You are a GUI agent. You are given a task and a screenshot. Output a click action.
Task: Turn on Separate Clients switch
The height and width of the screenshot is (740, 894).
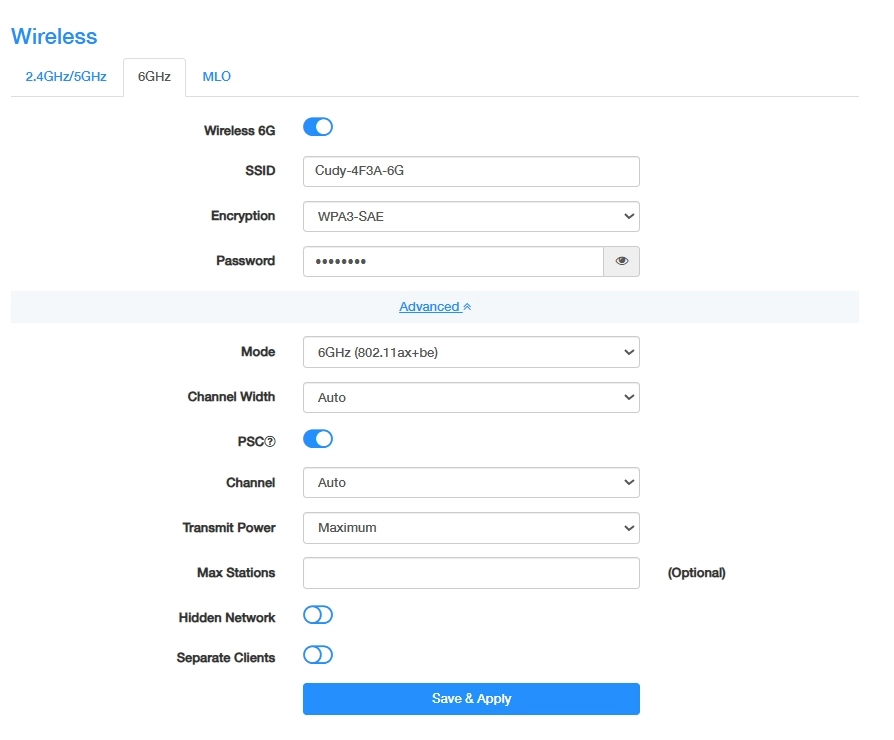click(x=317, y=656)
